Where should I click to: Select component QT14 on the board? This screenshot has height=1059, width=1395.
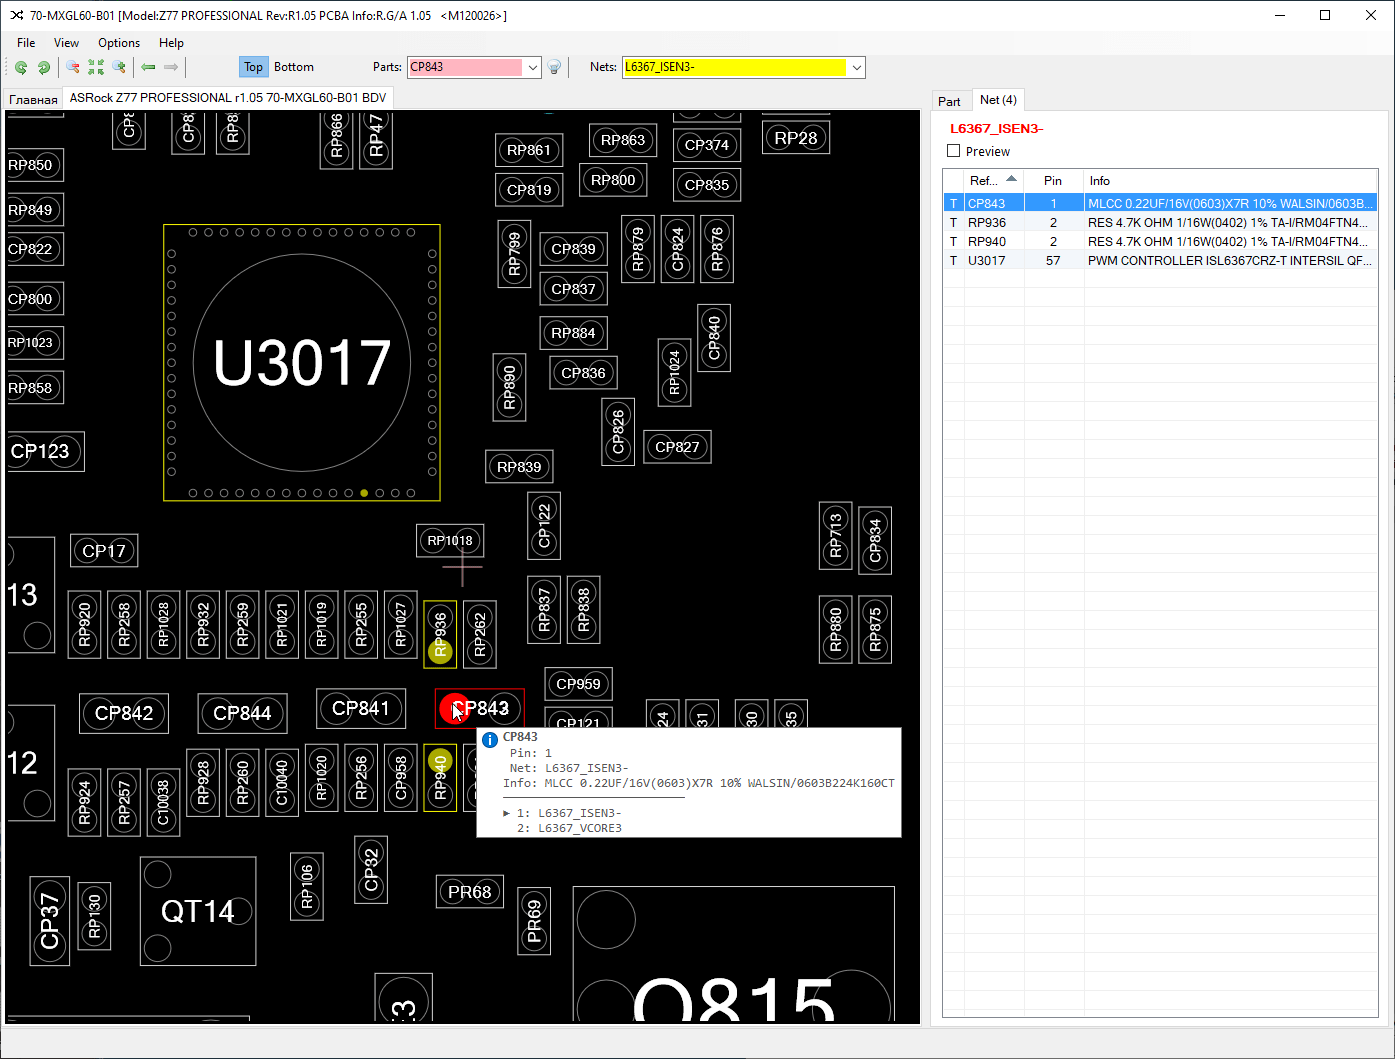[198, 911]
